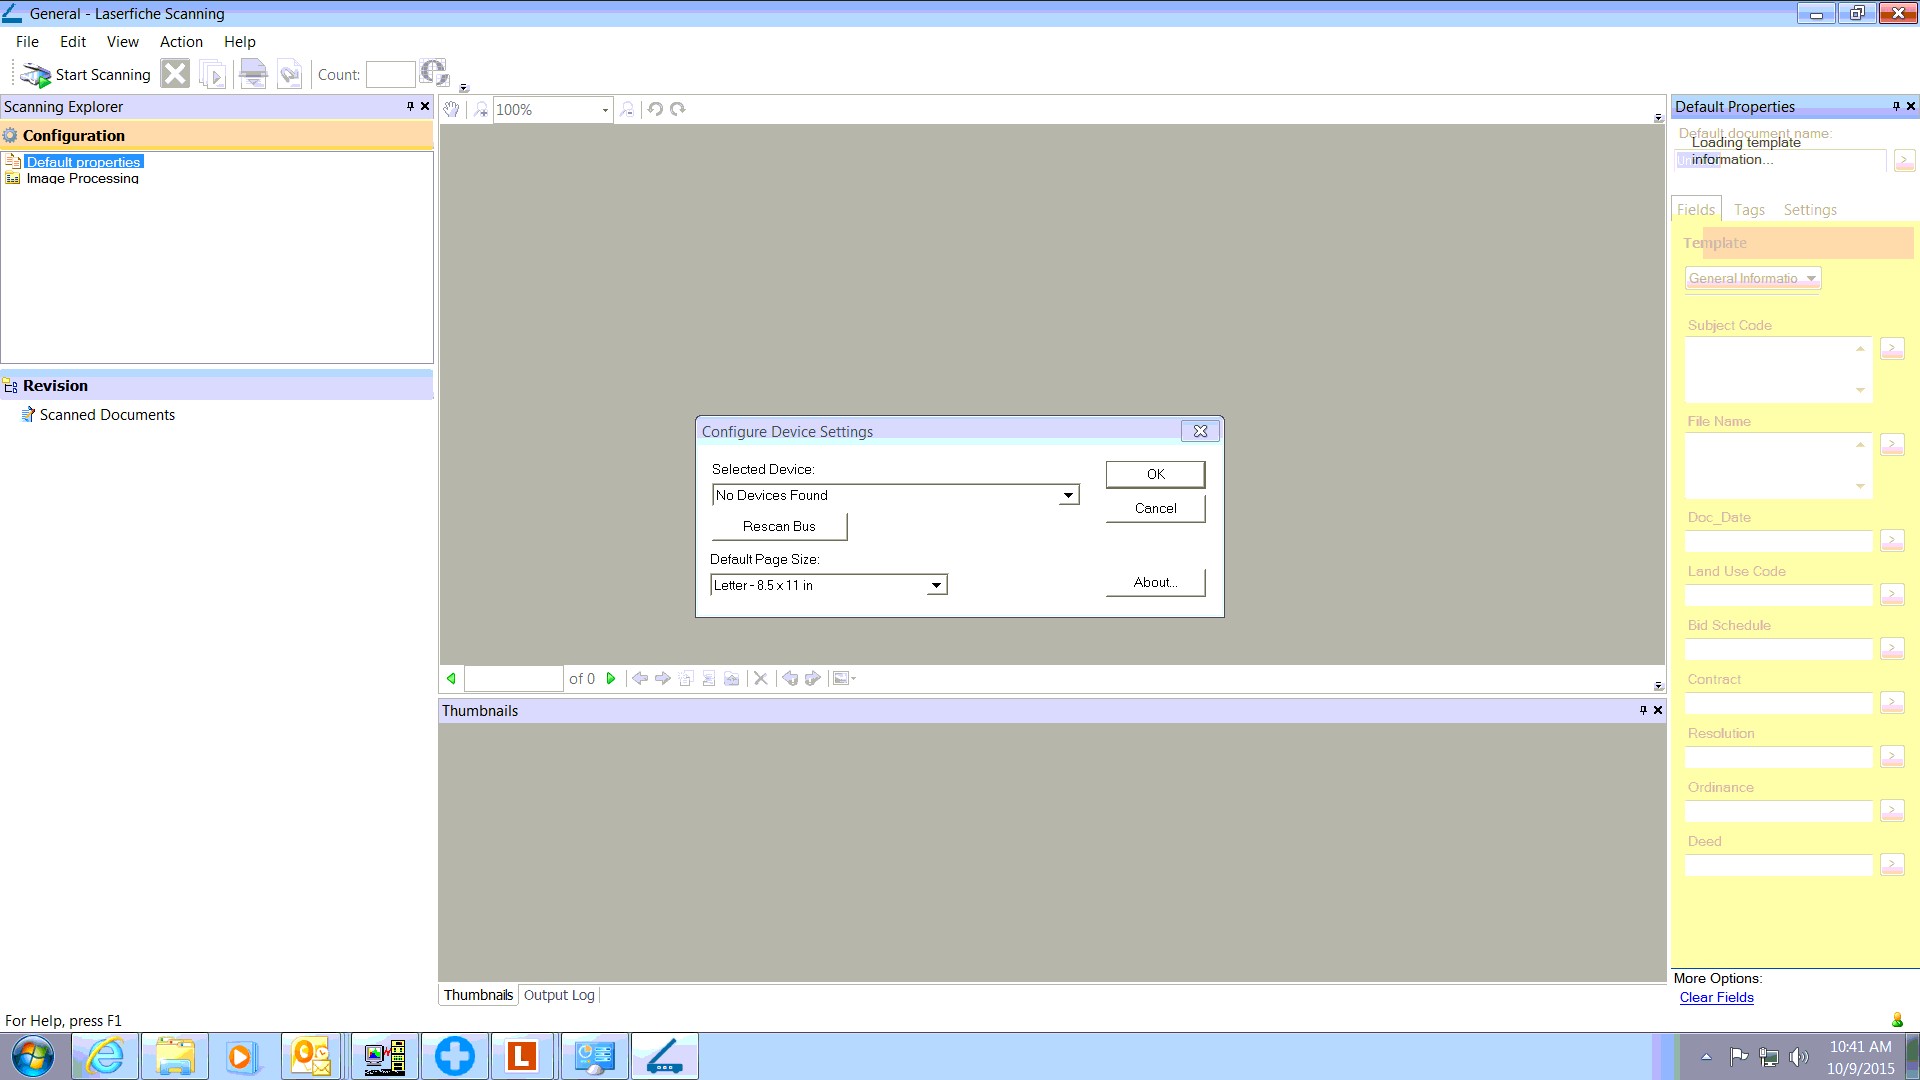1920x1080 pixels.
Task: Click the page number input field
Action: click(x=513, y=678)
